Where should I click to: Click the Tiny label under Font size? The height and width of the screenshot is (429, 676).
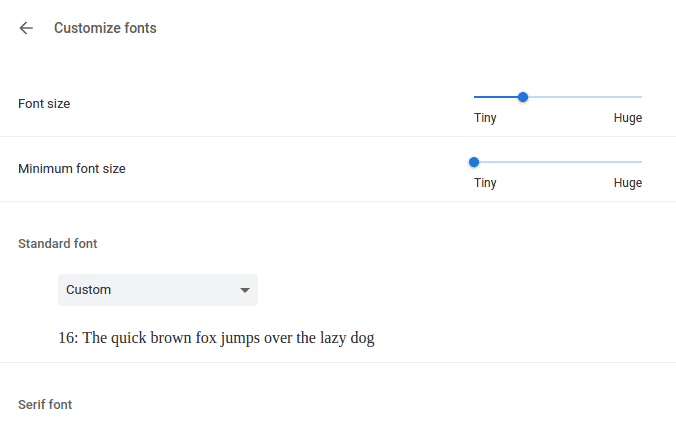click(485, 118)
